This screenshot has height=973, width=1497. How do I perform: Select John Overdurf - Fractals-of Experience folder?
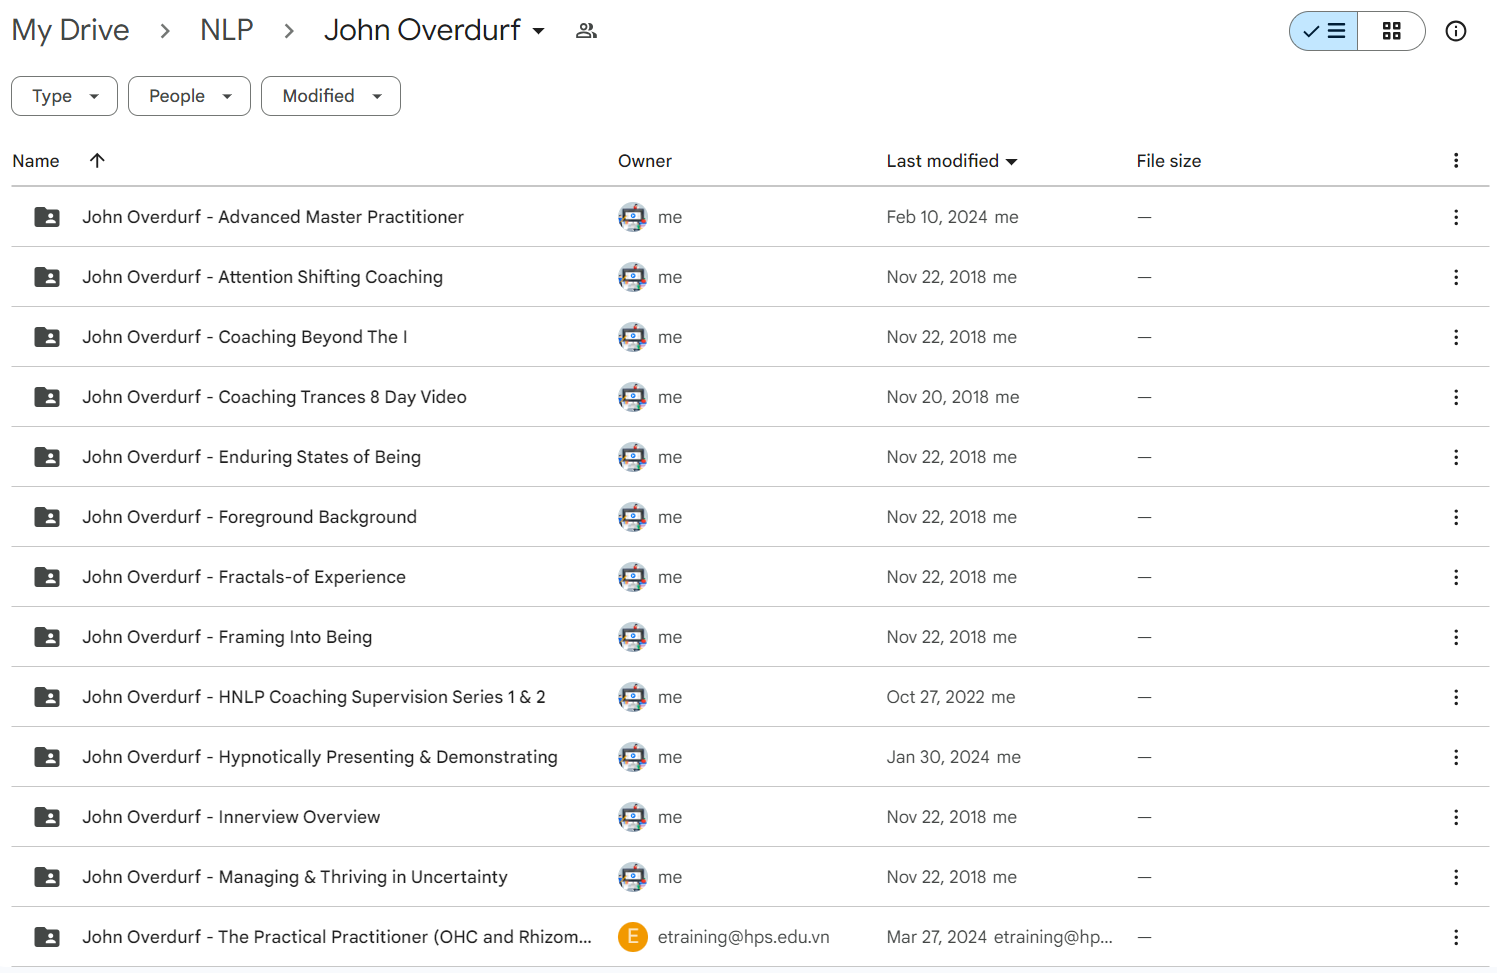pyautogui.click(x=244, y=577)
